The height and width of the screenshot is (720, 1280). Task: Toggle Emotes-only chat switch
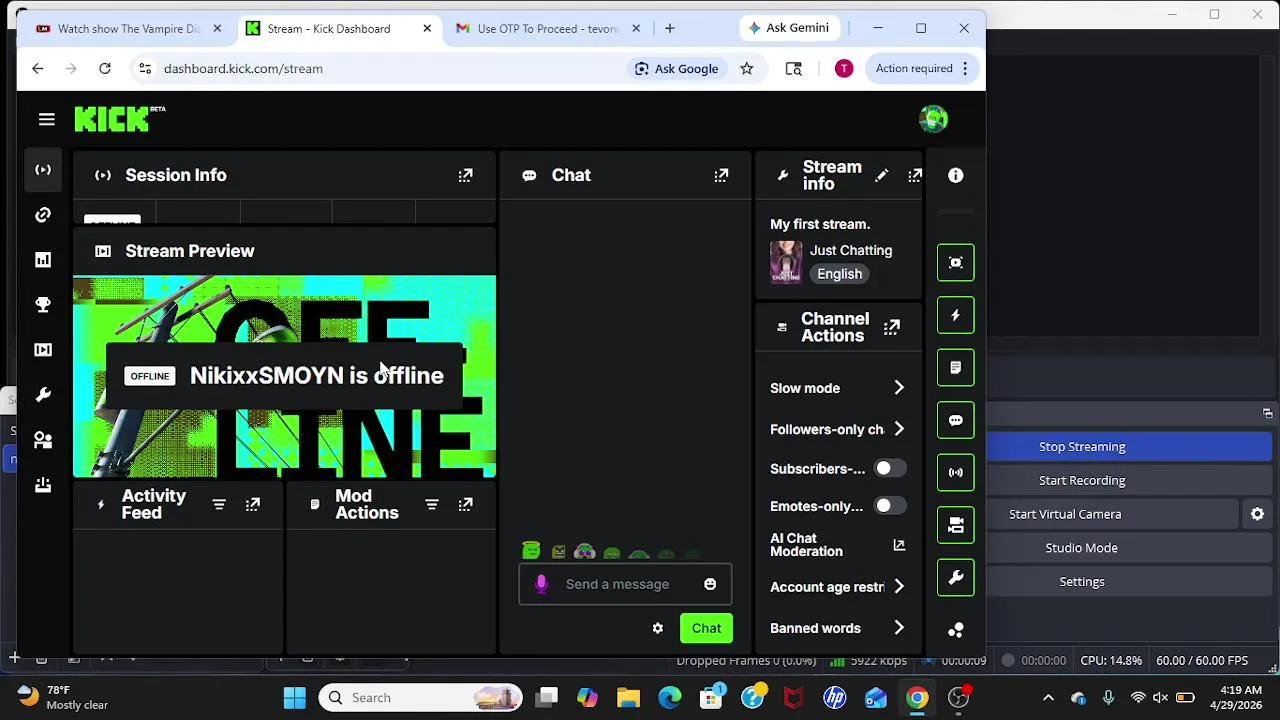tap(889, 506)
